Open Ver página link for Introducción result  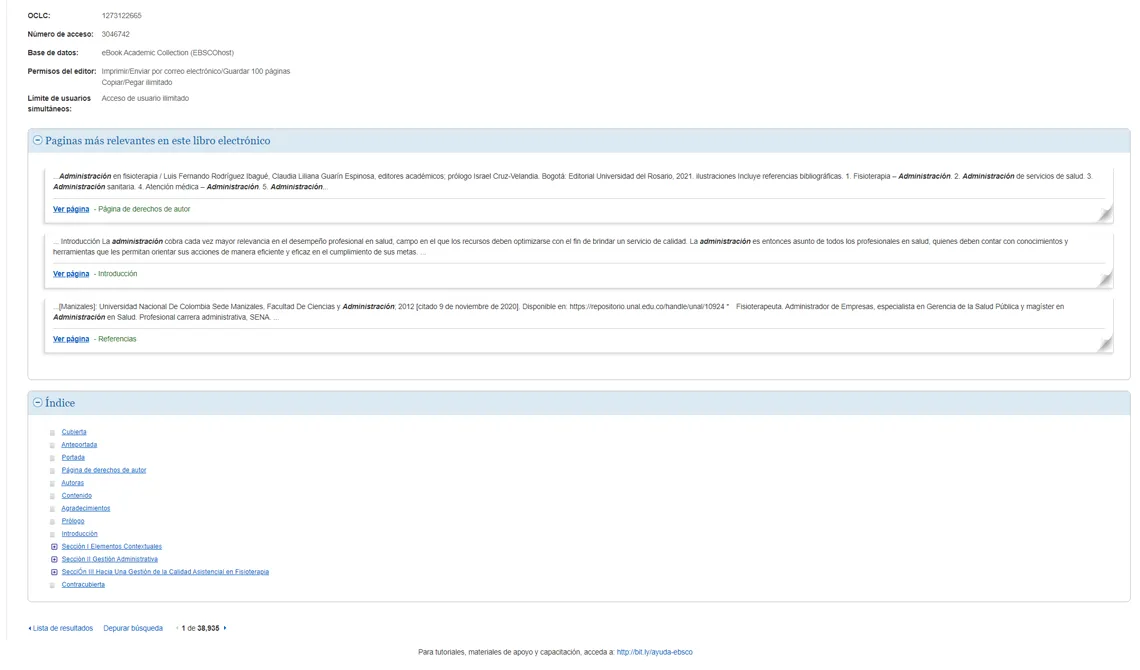click(x=71, y=274)
